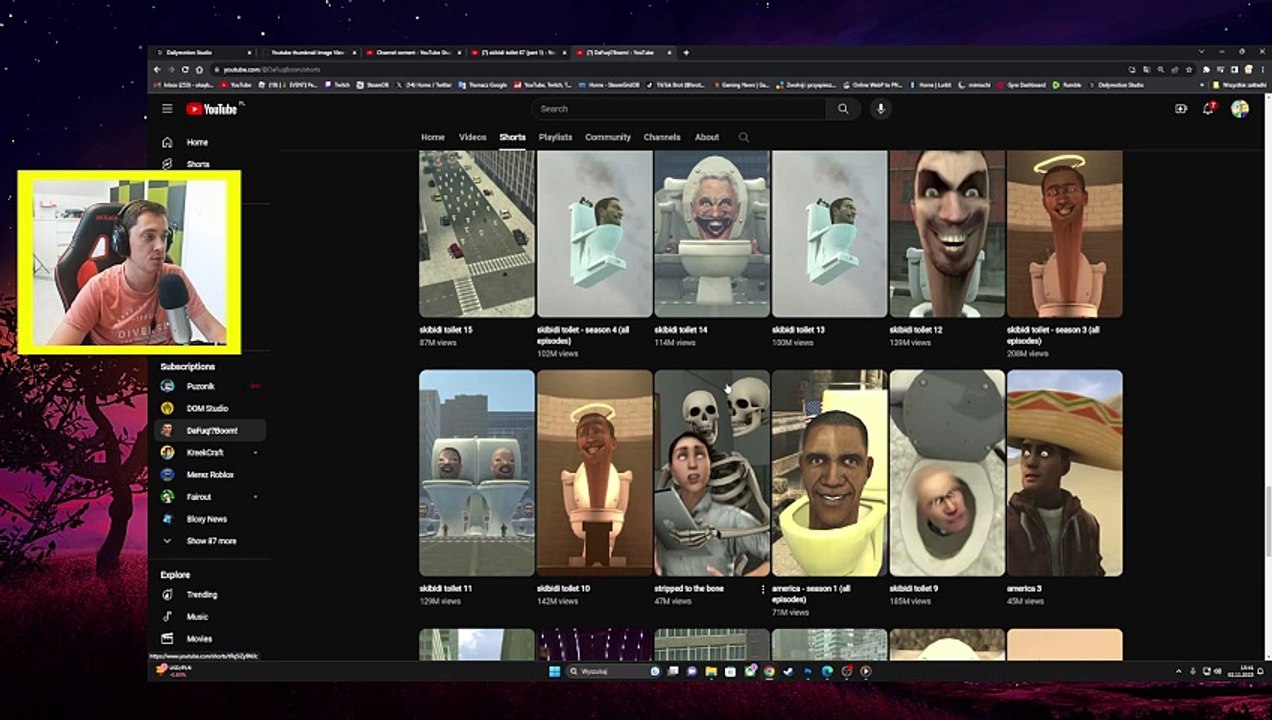Play the stripped to the bone thumbnail
The image size is (1272, 720).
(x=712, y=473)
